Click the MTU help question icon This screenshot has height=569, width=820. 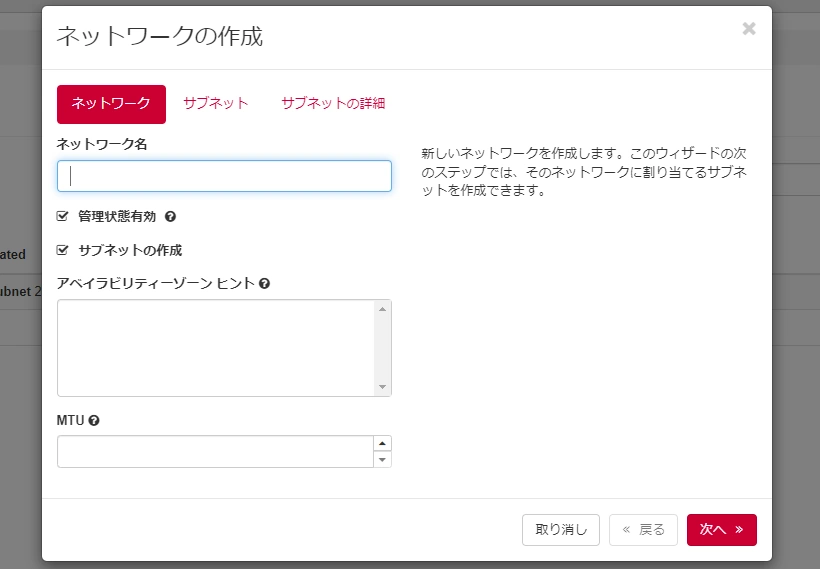(94, 421)
